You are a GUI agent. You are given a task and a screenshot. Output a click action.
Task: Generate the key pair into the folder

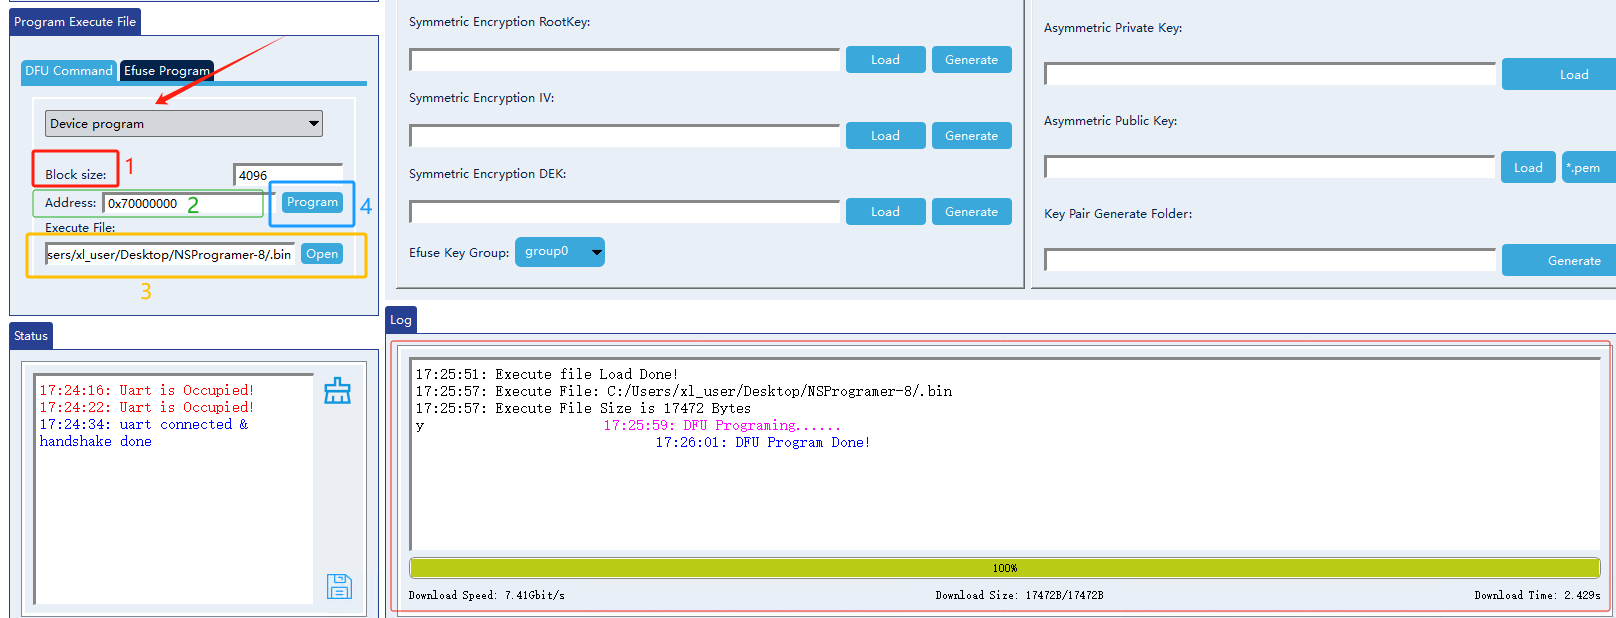1559,261
